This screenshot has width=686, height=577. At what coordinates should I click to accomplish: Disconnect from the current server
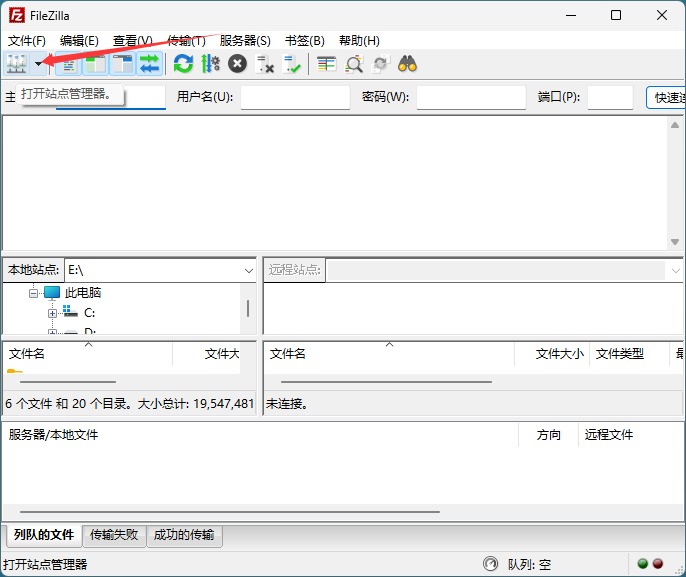265,64
